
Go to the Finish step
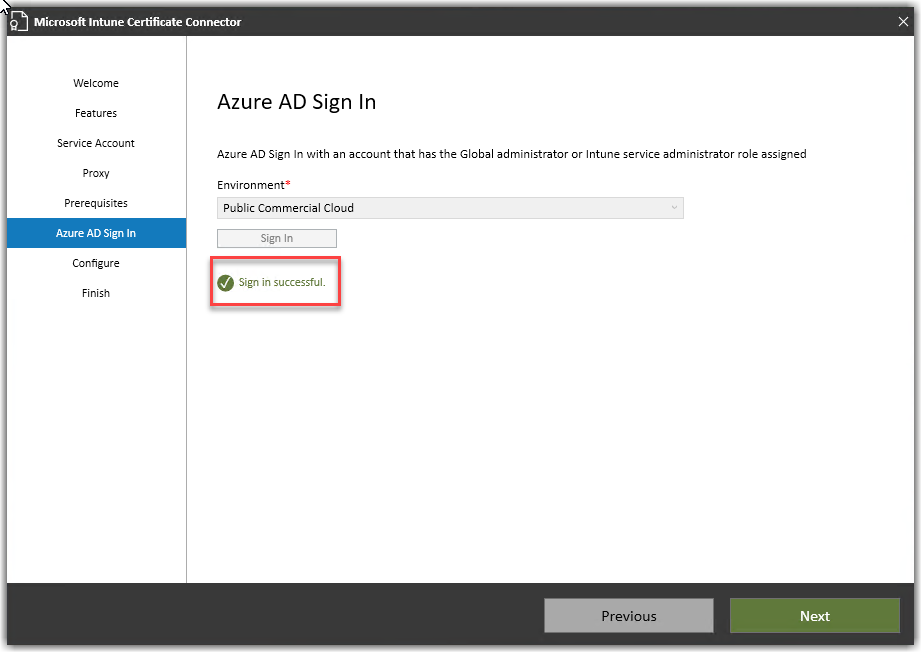tap(96, 293)
